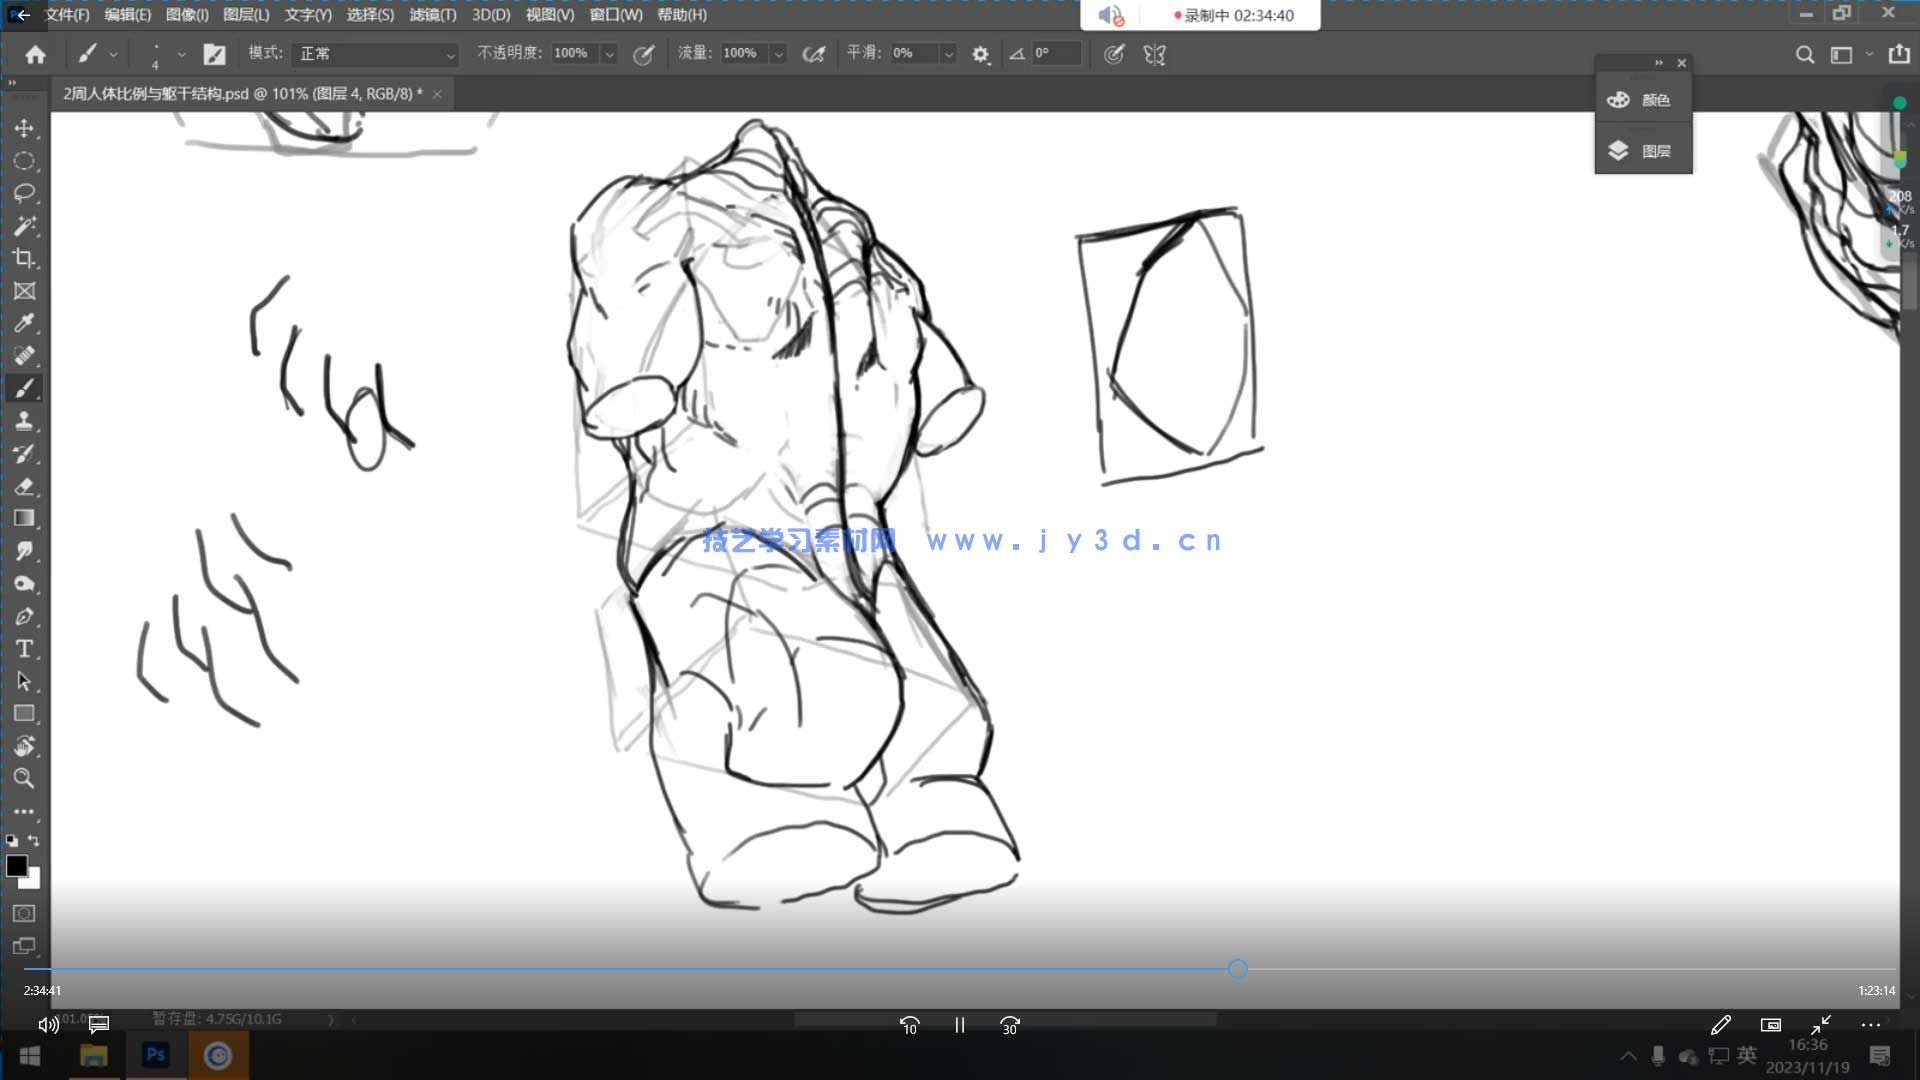This screenshot has height=1080, width=1920.
Task: Expand the smoothing 0% dropdown arrow
Action: point(948,54)
